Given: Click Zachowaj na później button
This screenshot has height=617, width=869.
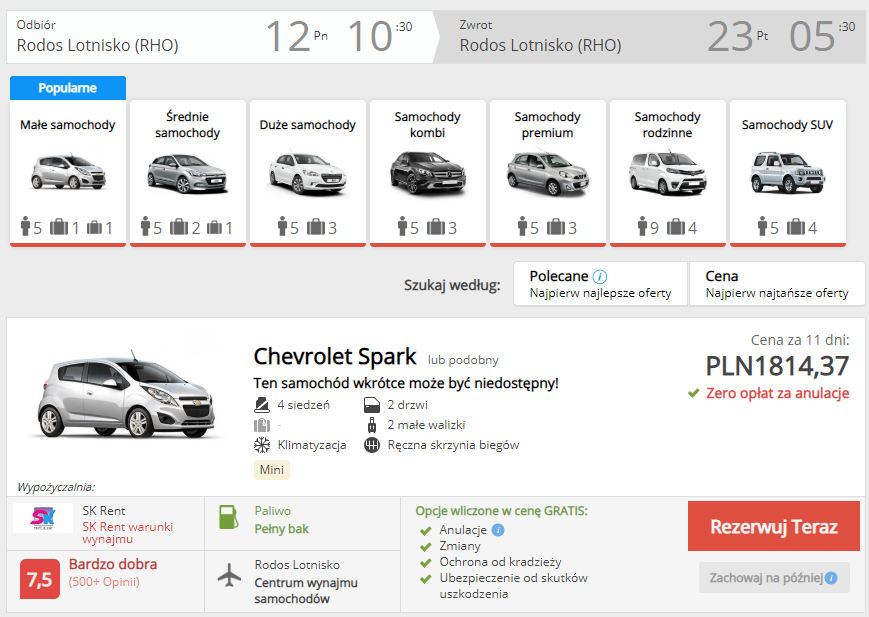Looking at the screenshot, I should 774,578.
